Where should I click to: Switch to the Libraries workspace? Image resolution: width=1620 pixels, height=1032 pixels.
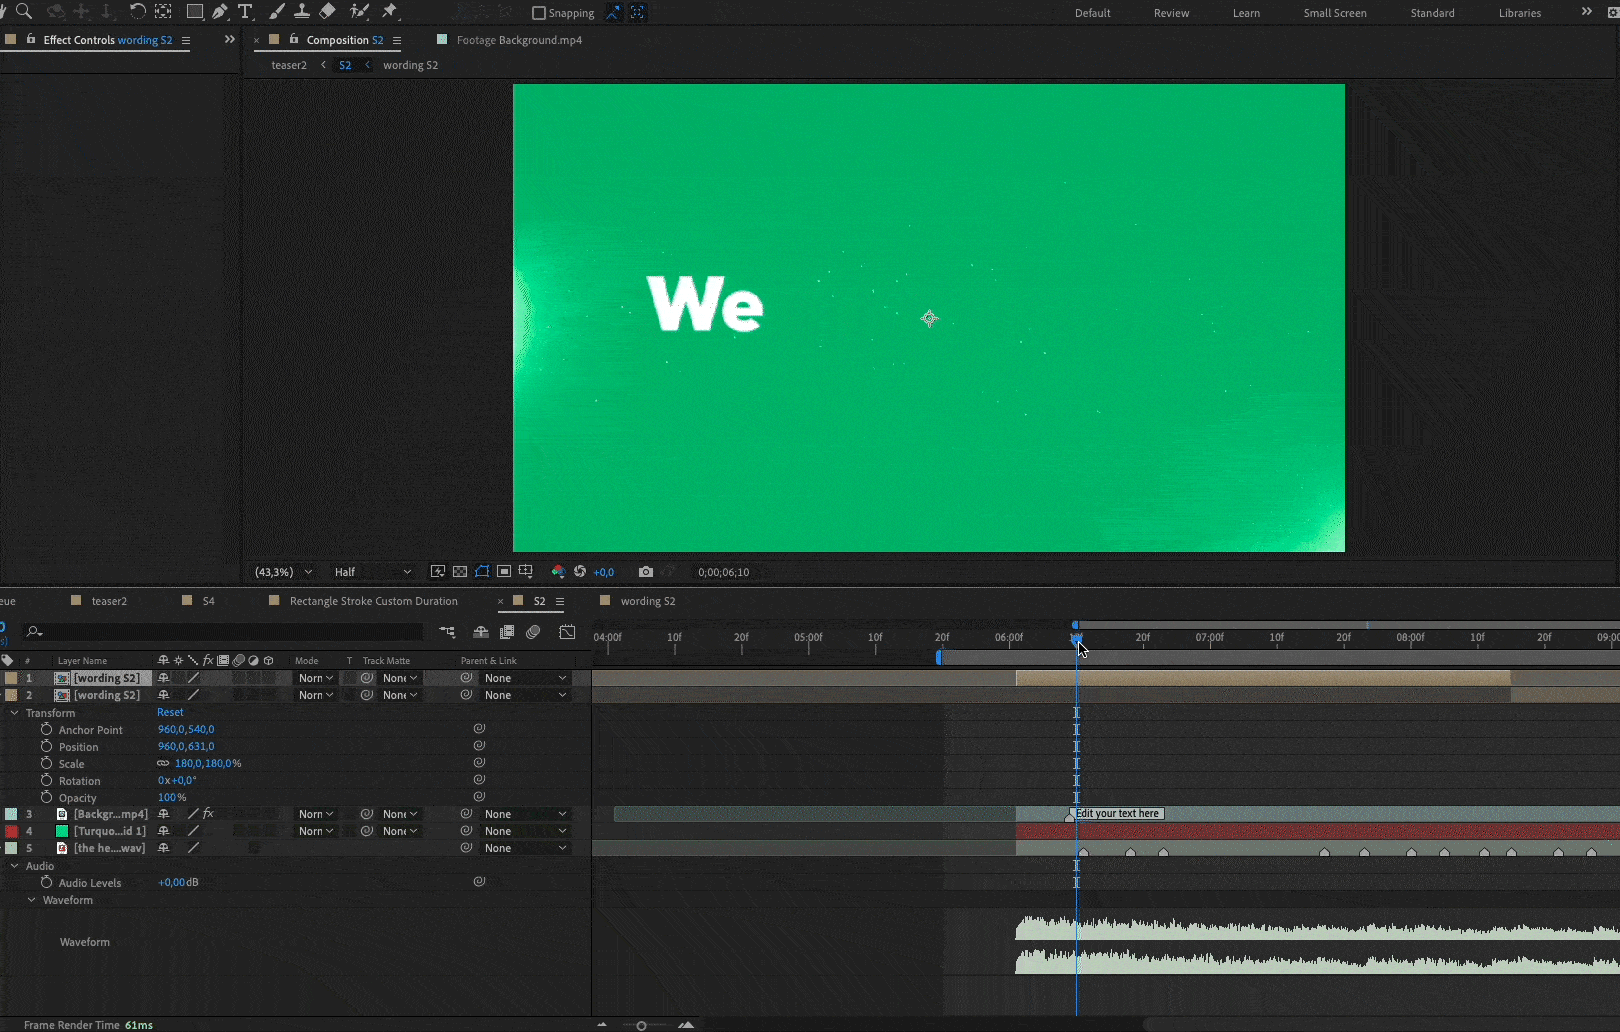point(1519,13)
